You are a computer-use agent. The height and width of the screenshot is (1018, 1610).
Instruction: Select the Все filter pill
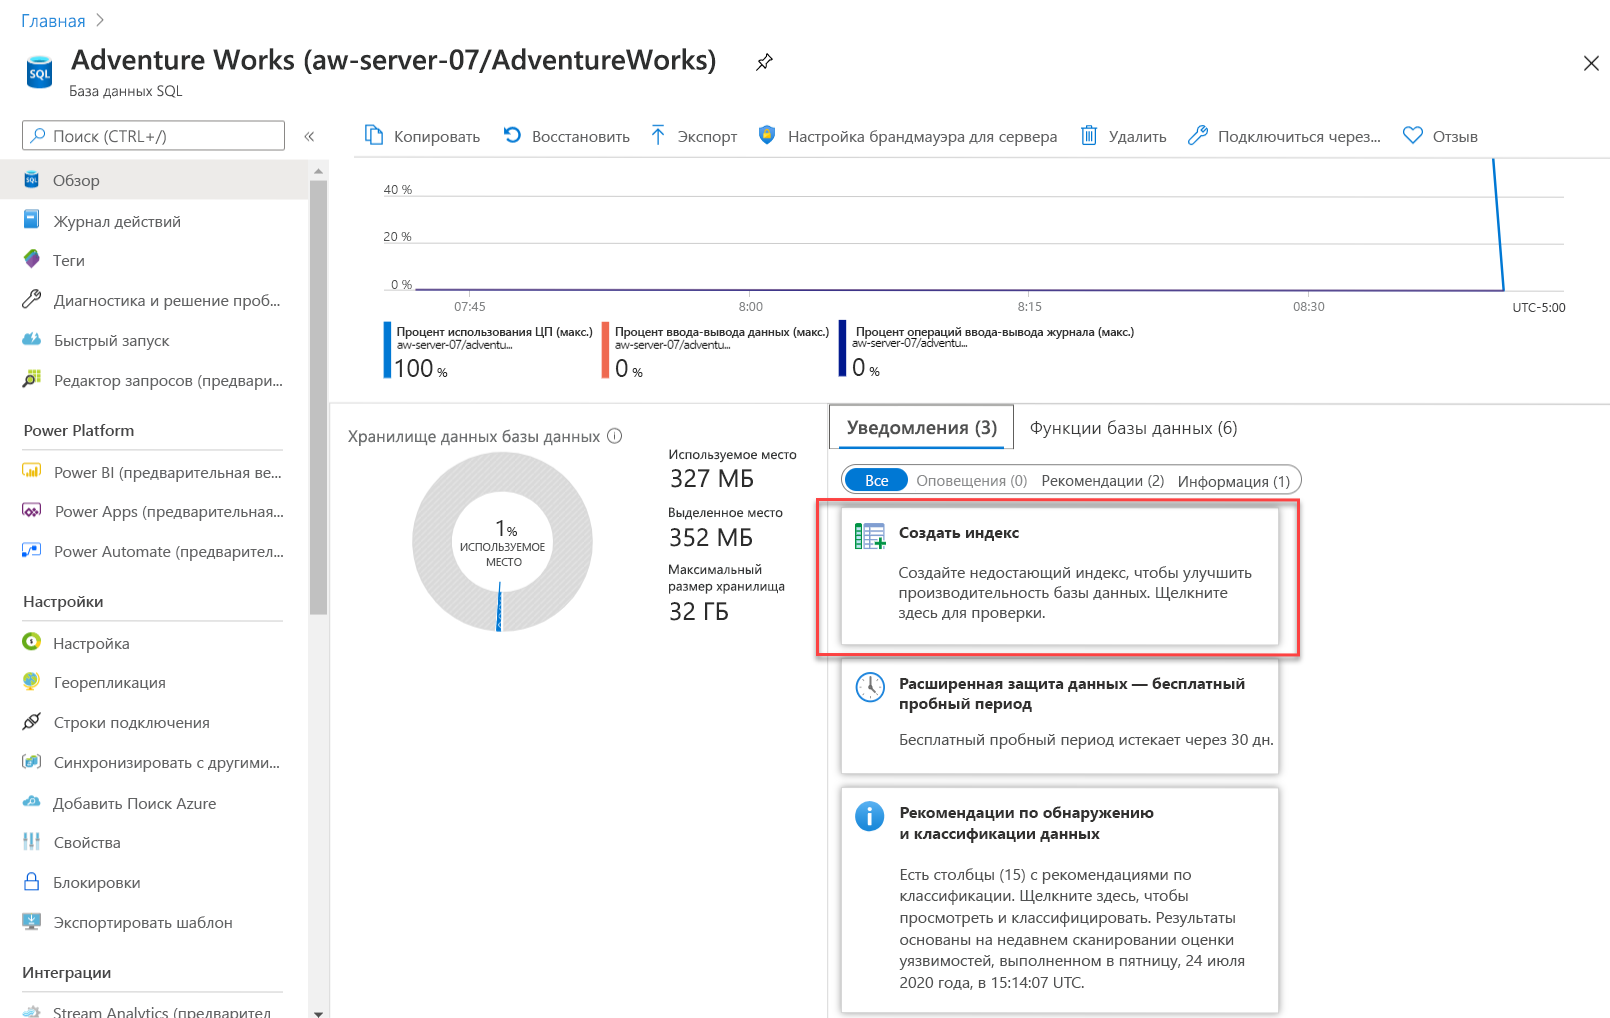click(876, 480)
